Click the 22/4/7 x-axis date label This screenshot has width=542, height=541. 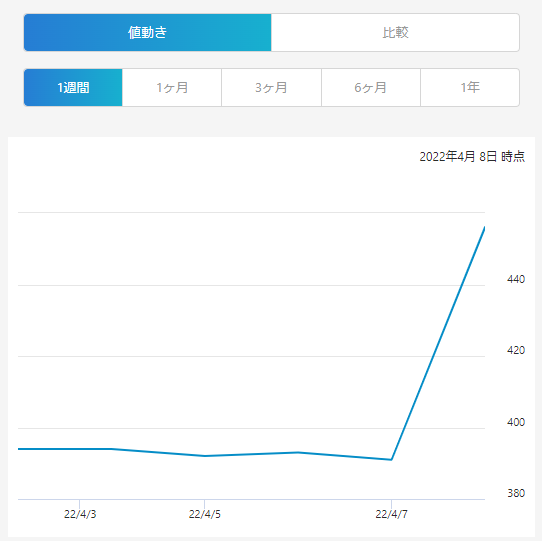click(391, 514)
